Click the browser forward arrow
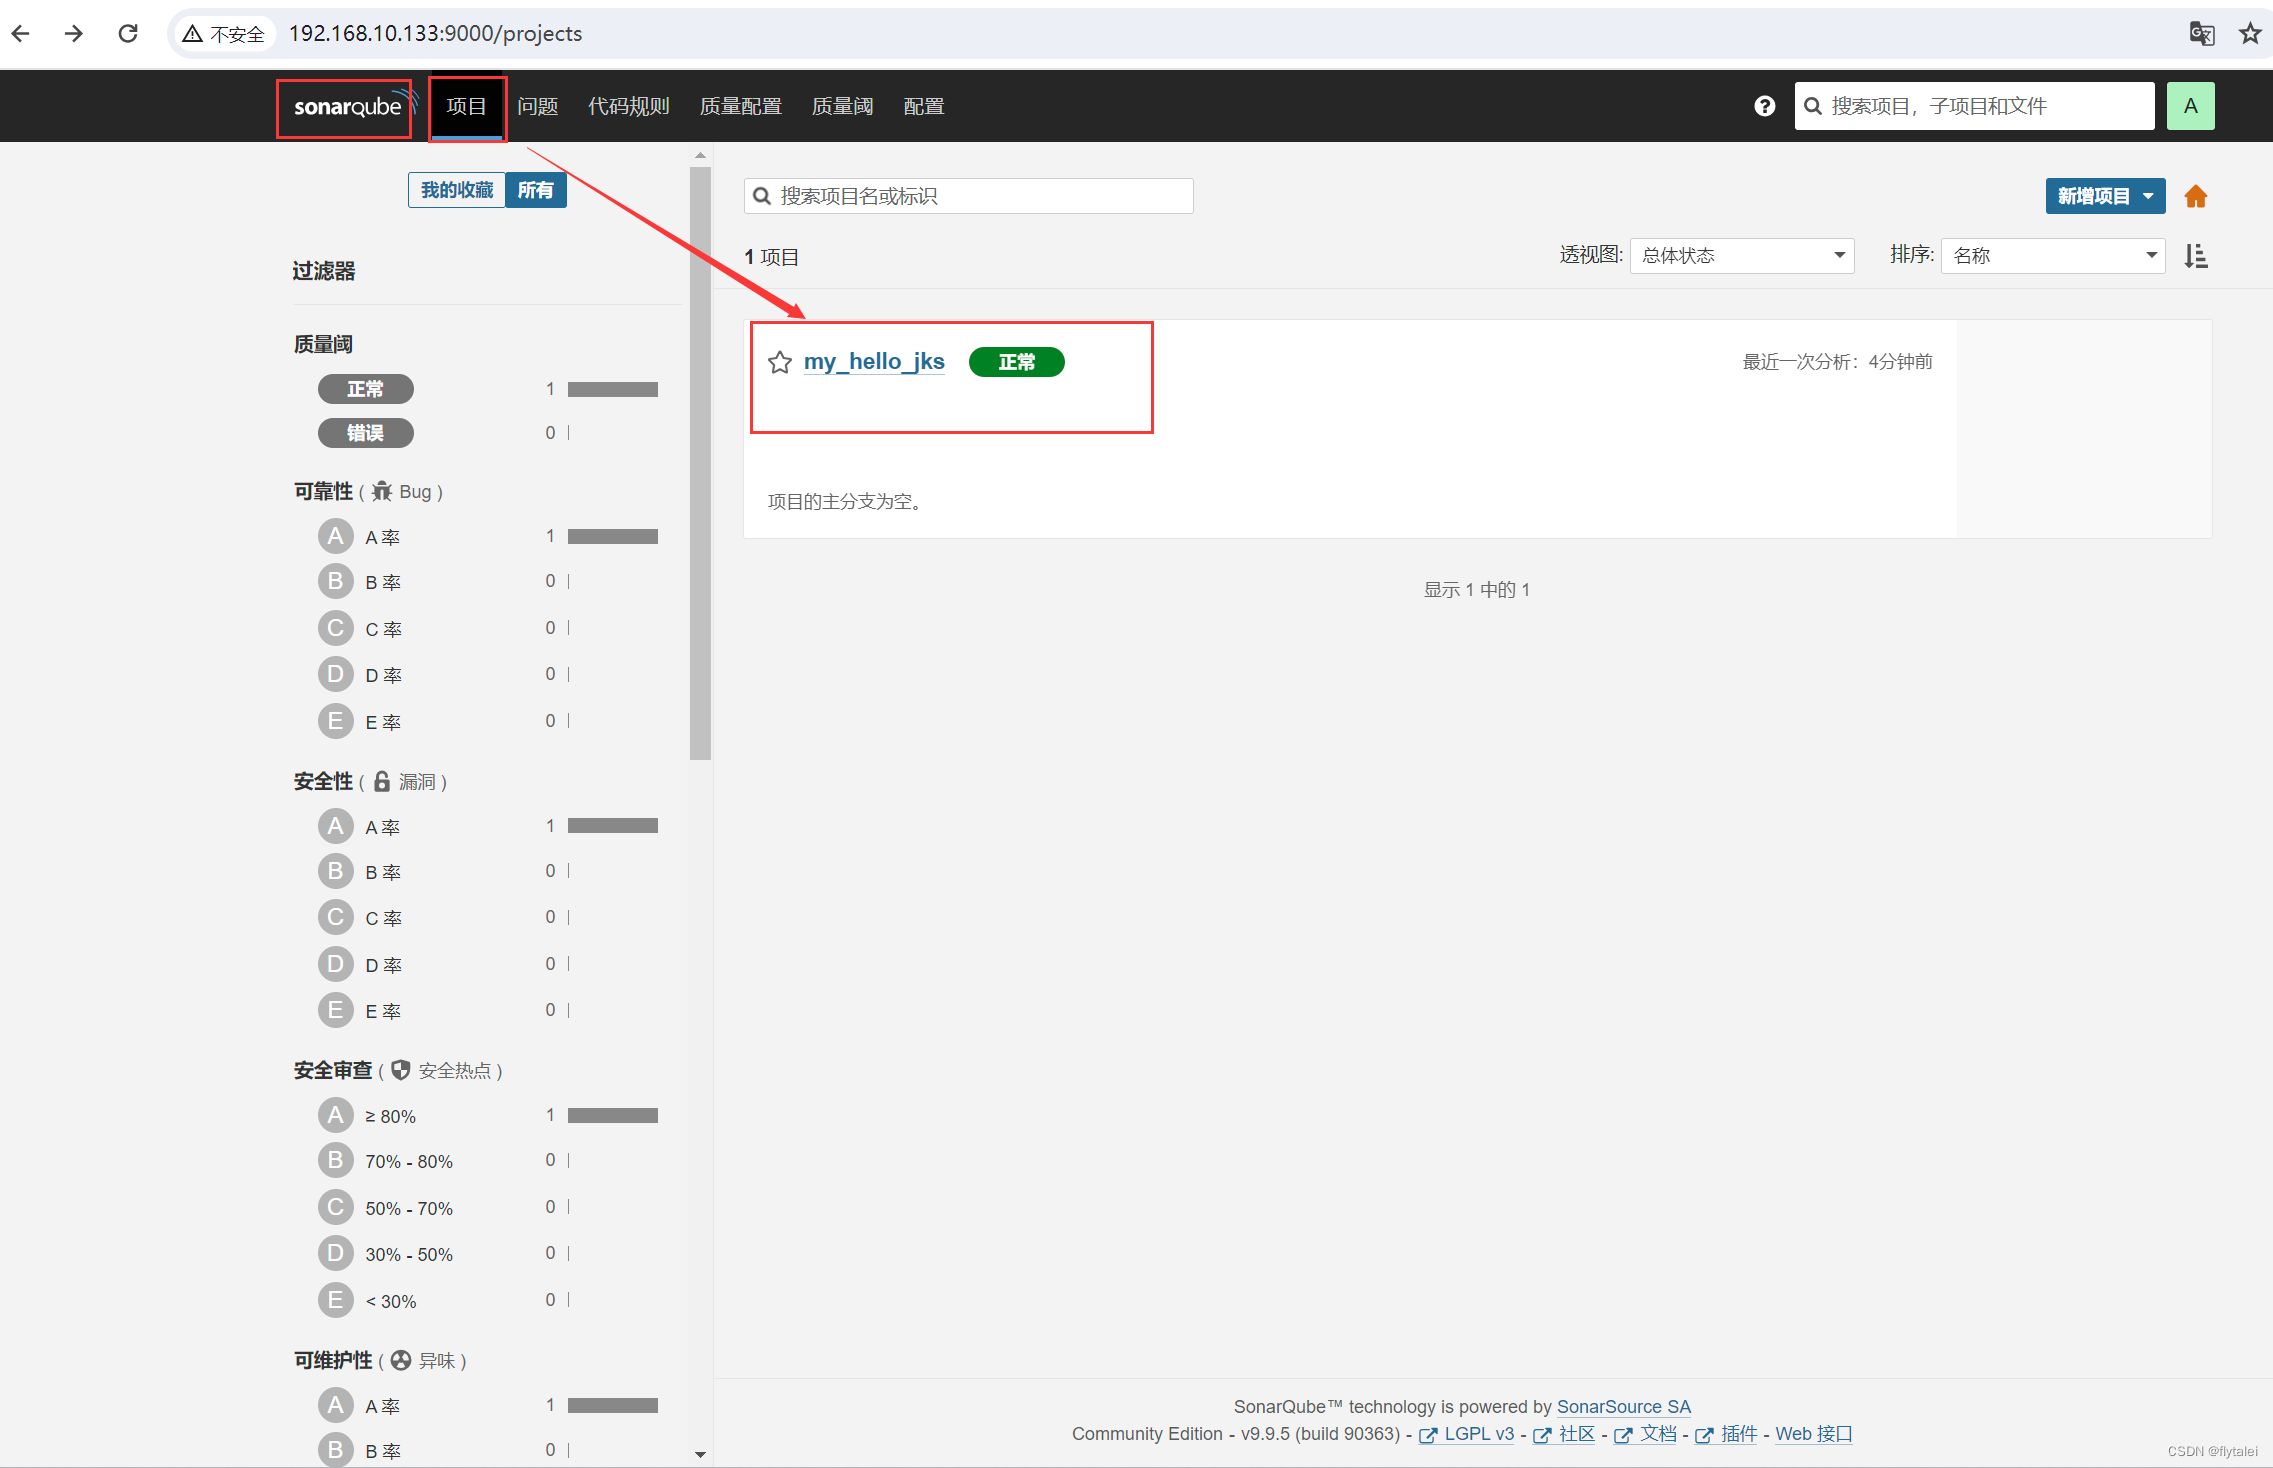Viewport: 2273px width, 1468px height. point(74,33)
